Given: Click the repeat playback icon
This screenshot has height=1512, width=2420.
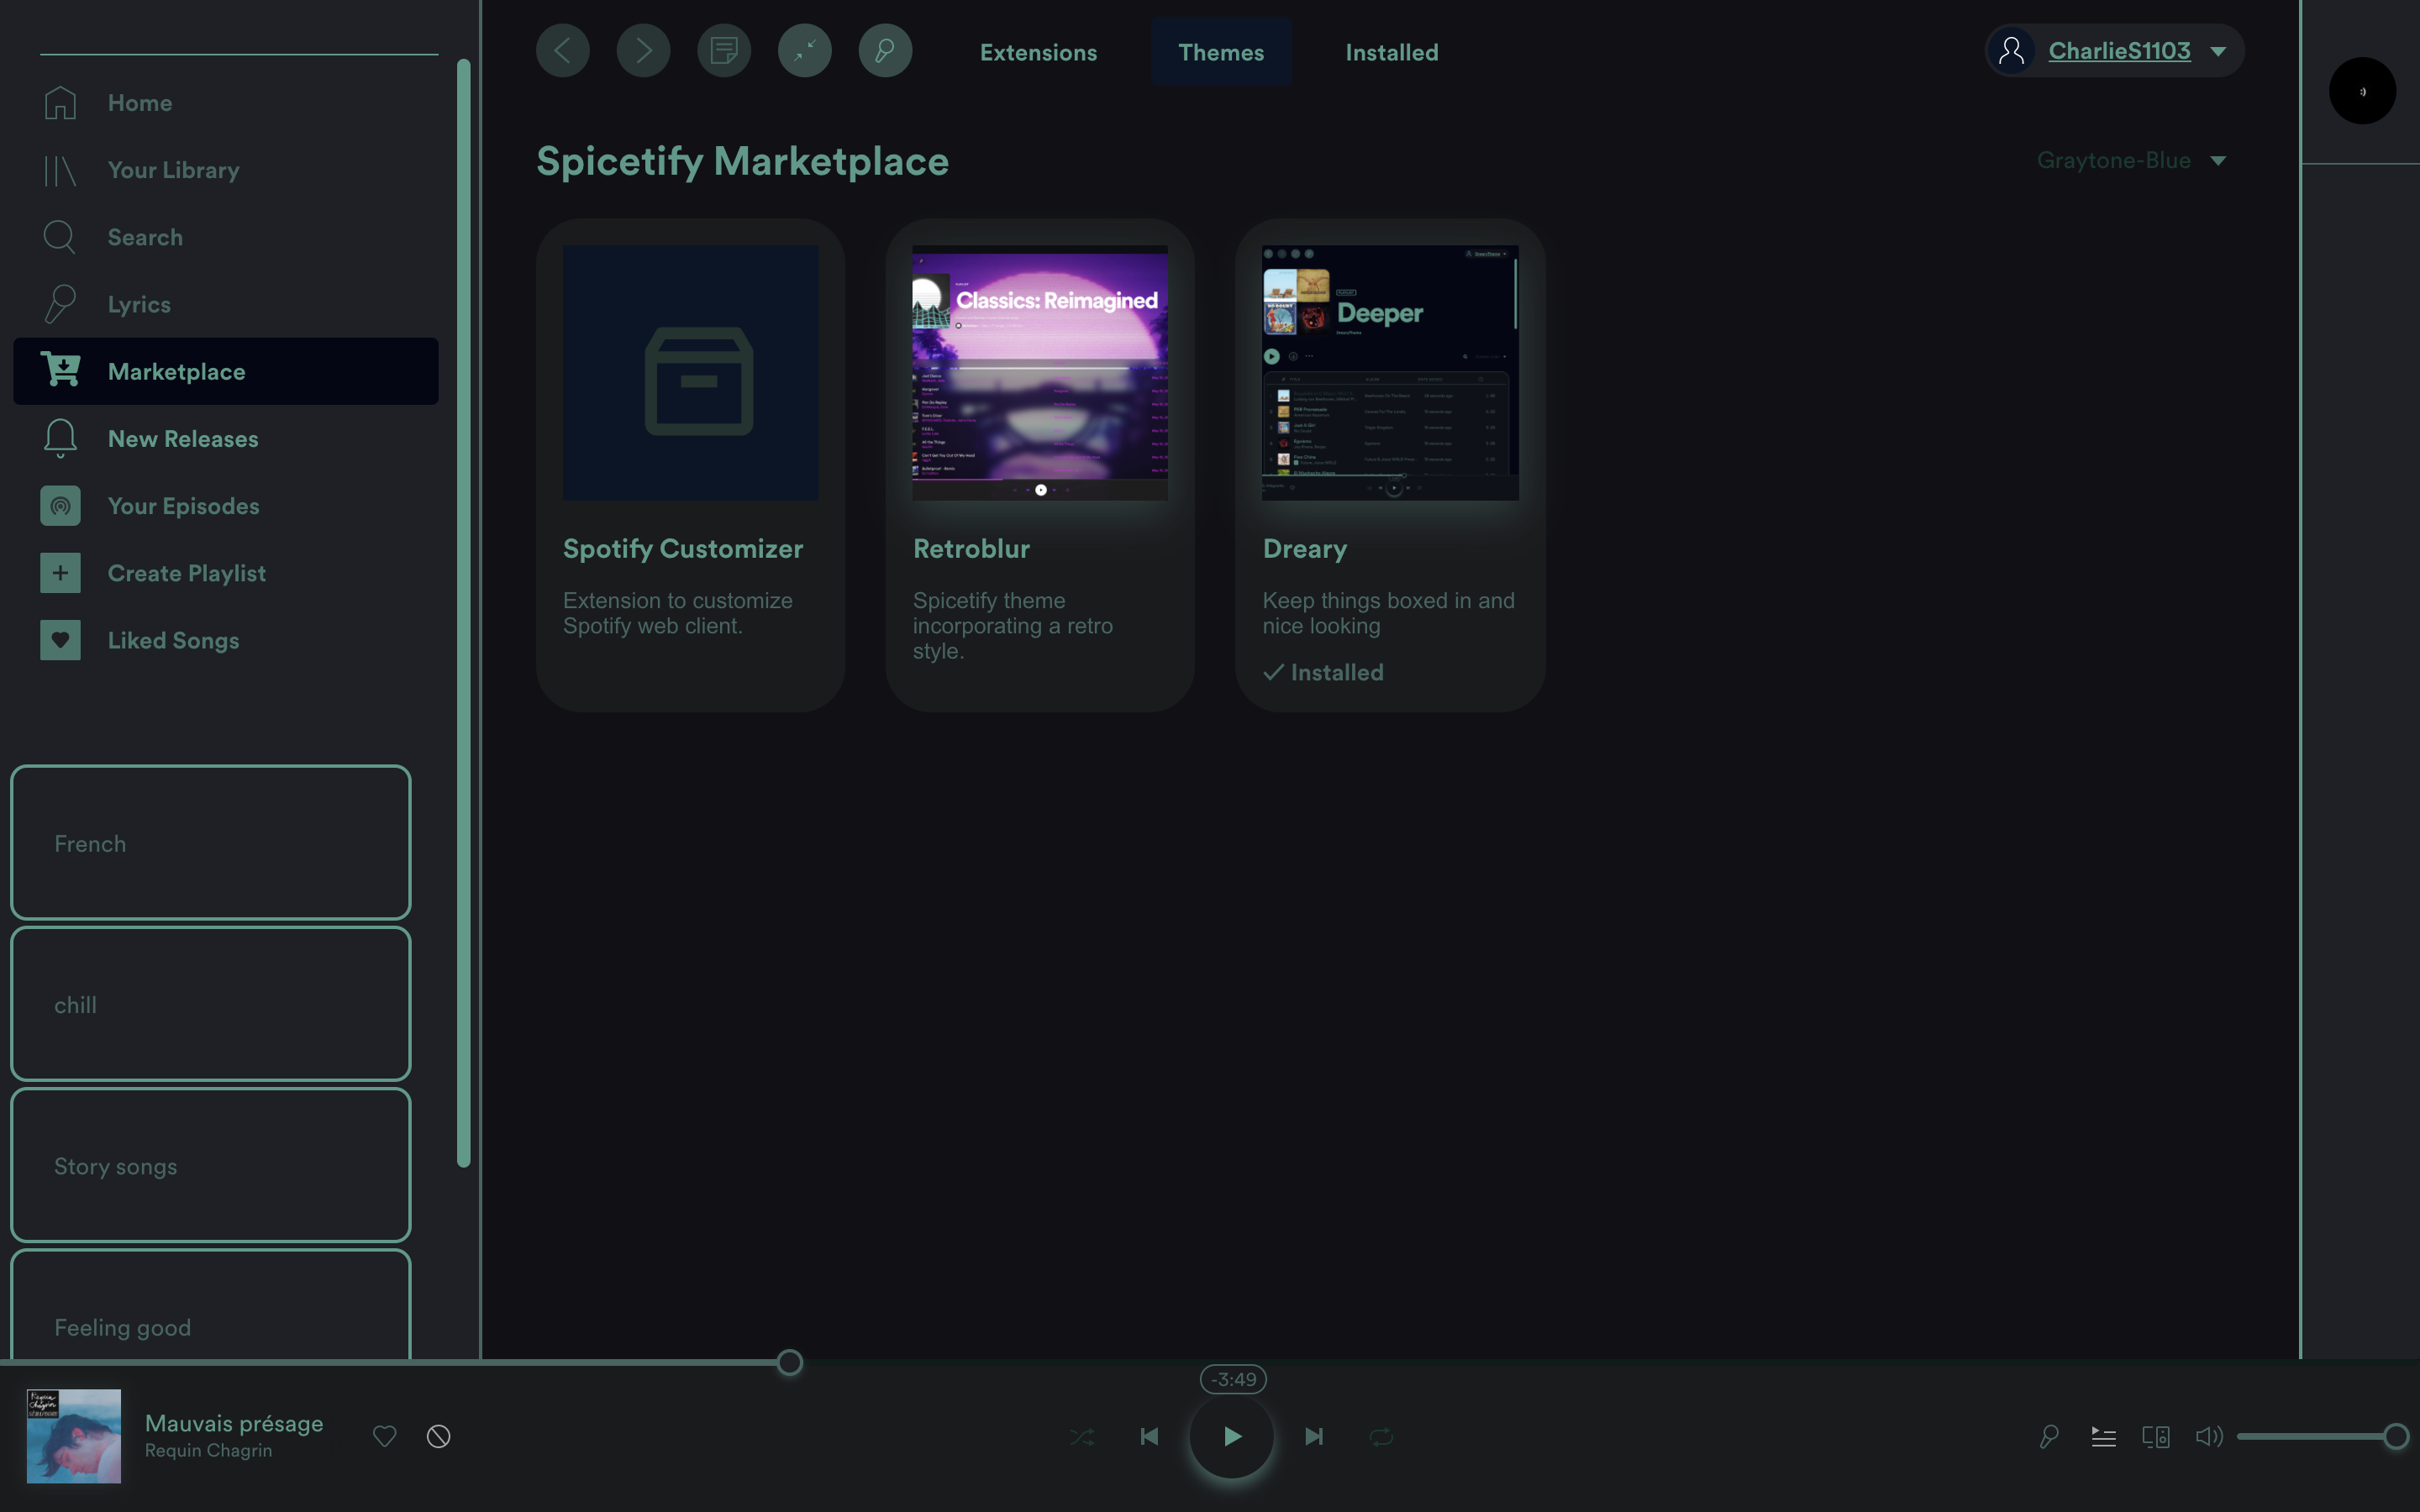Looking at the screenshot, I should click(x=1380, y=1436).
